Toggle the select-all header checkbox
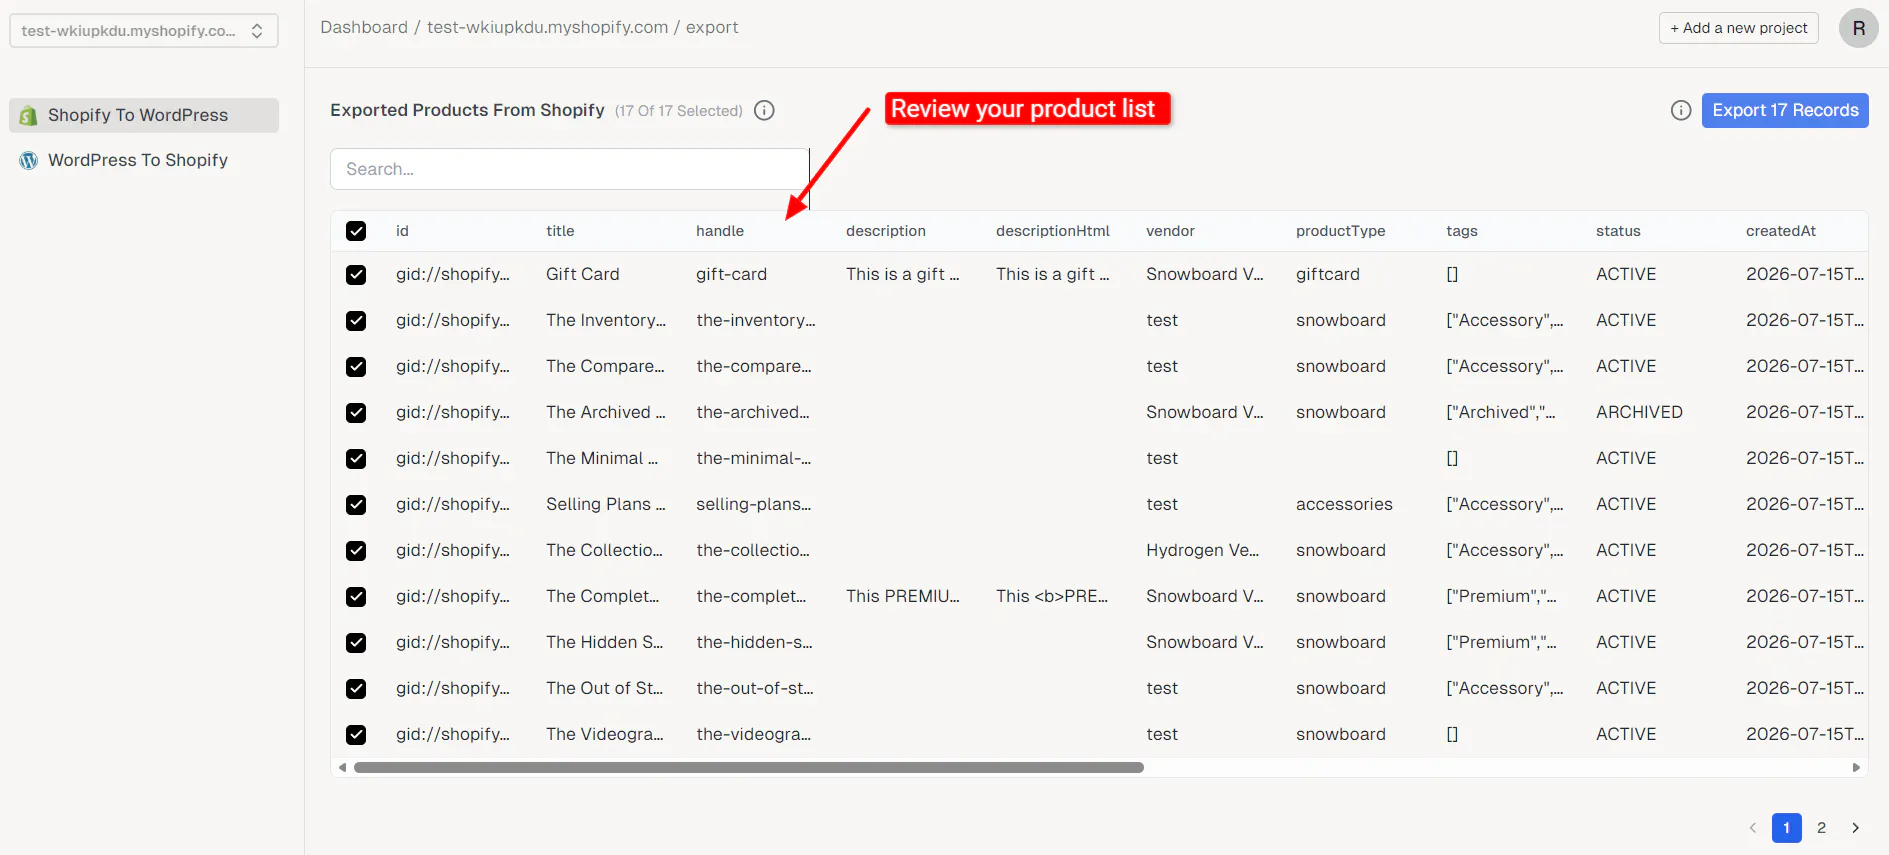 pos(356,231)
